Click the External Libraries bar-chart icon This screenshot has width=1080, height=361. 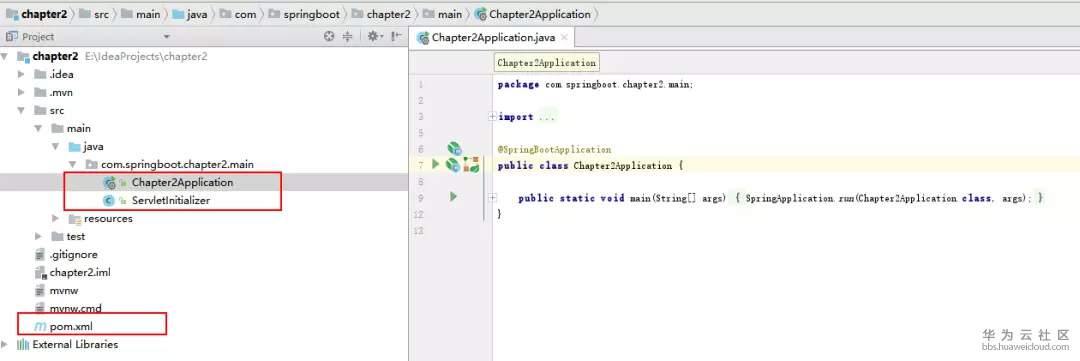pyautogui.click(x=23, y=344)
